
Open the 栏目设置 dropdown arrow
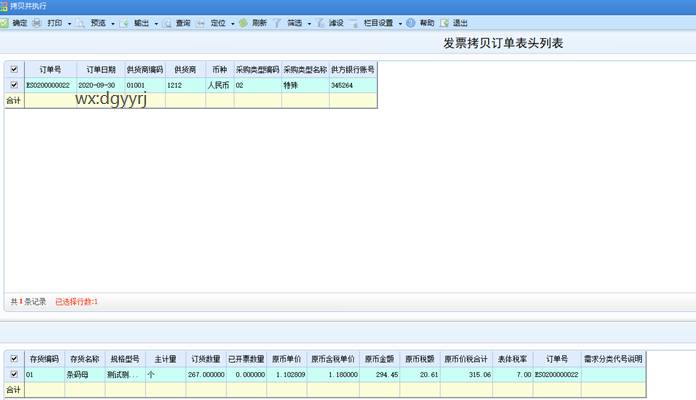pyautogui.click(x=400, y=23)
